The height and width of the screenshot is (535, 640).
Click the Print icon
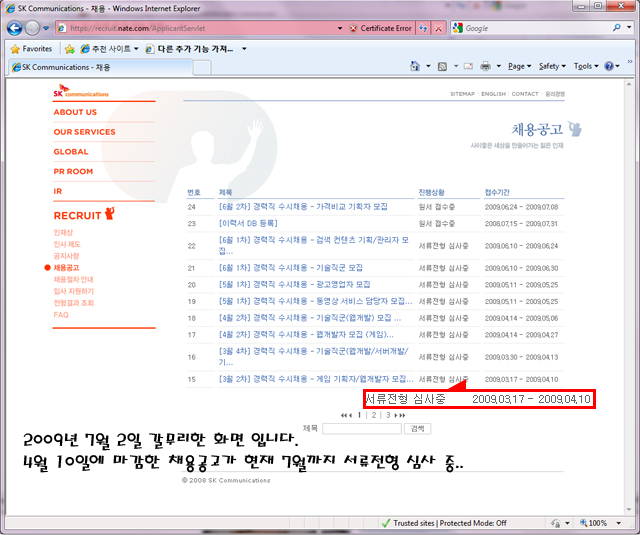click(485, 66)
